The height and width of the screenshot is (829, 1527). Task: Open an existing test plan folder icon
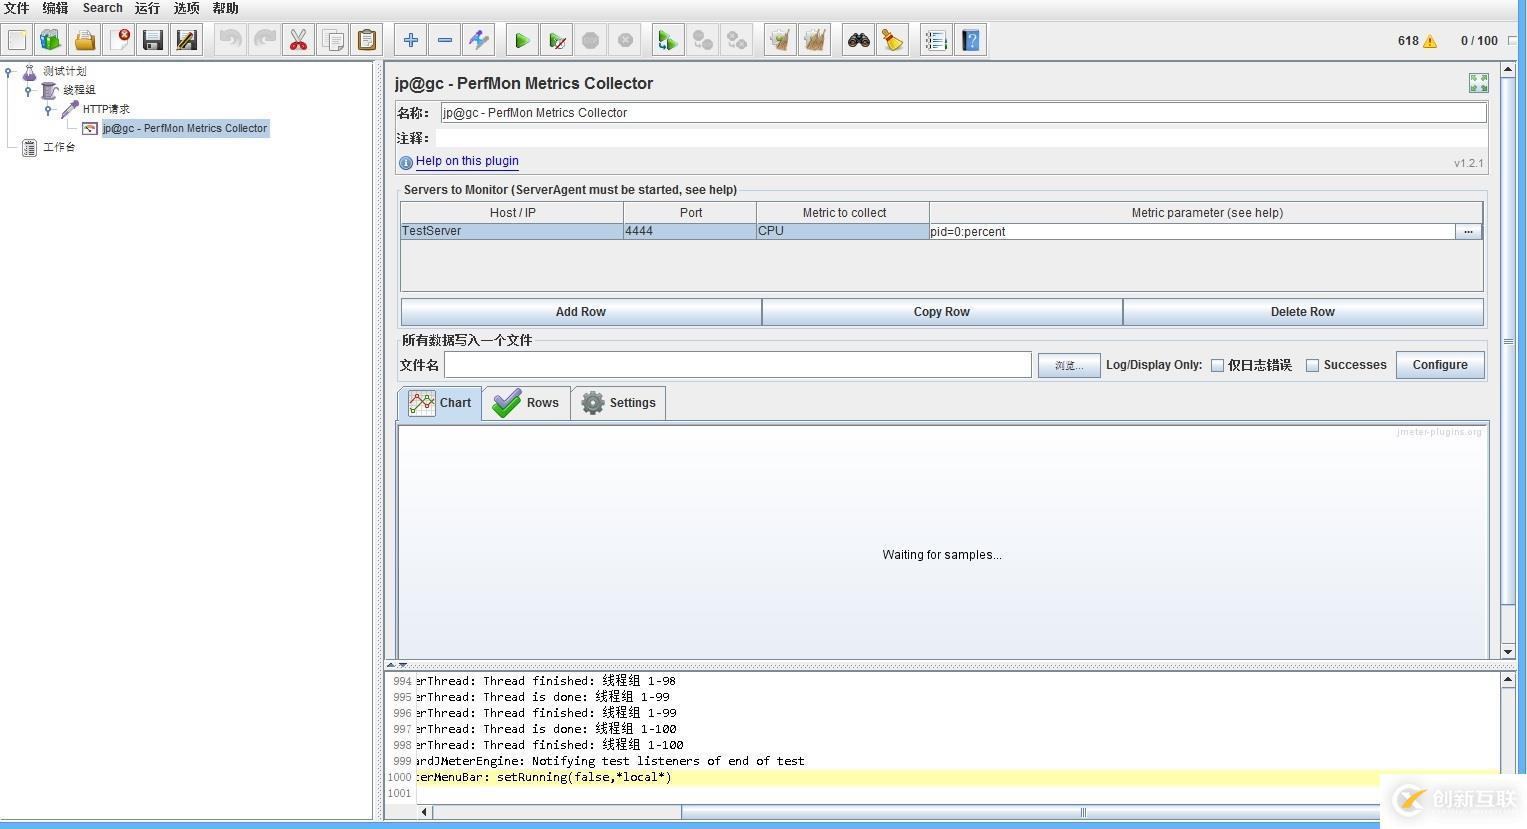pyautogui.click(x=85, y=40)
